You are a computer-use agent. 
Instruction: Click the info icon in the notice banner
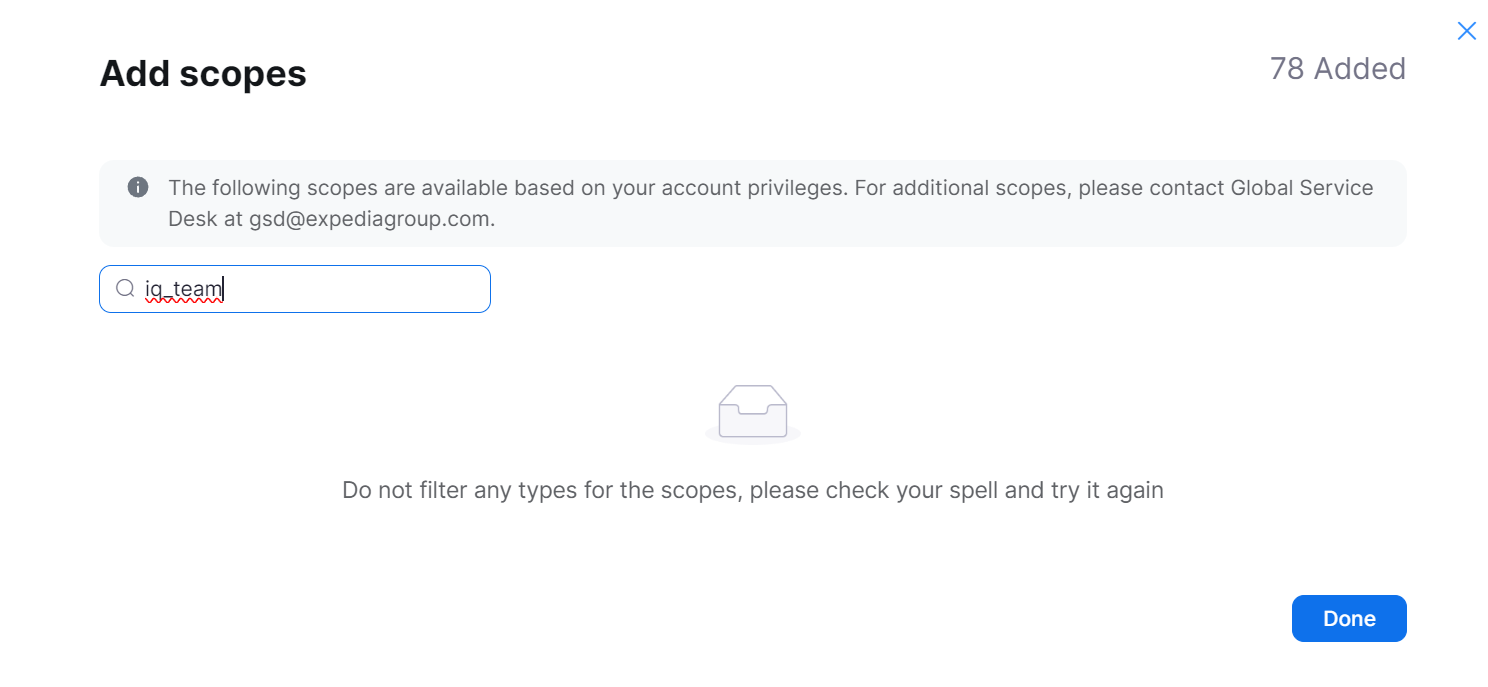coord(138,187)
